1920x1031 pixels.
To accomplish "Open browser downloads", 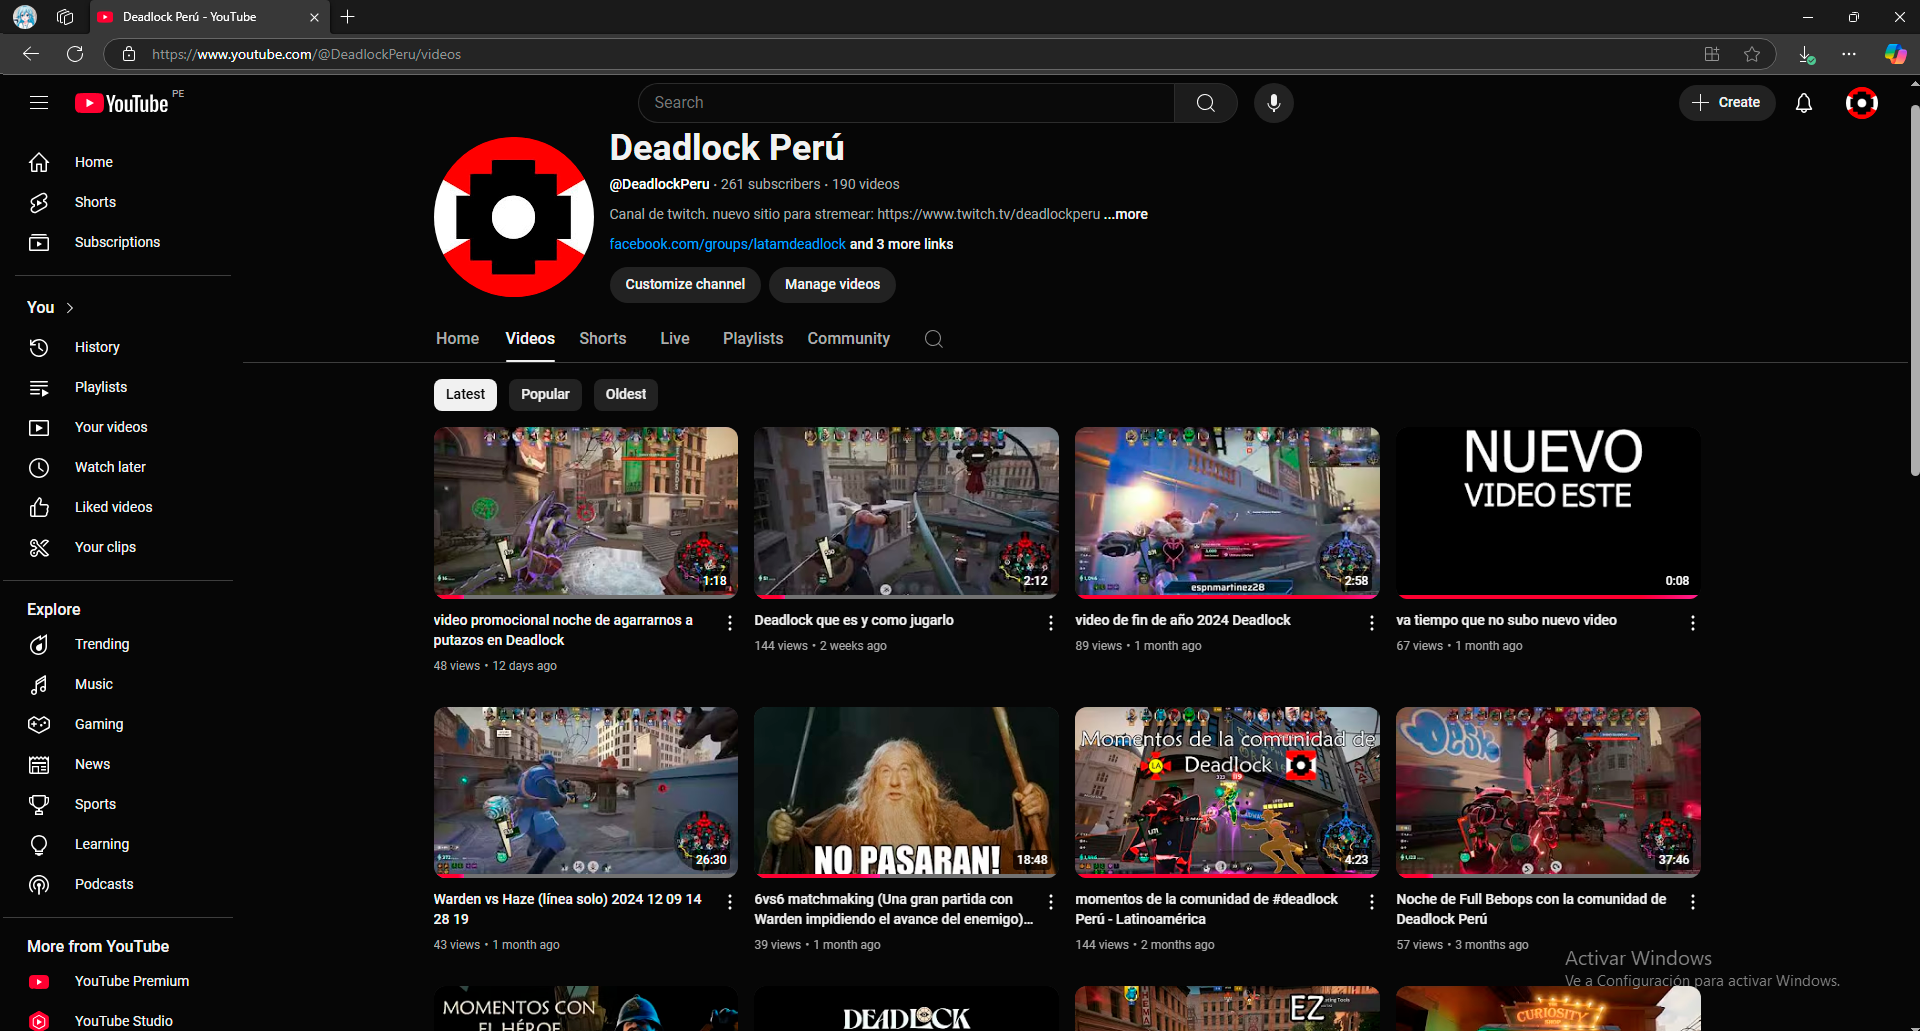I will point(1806,54).
